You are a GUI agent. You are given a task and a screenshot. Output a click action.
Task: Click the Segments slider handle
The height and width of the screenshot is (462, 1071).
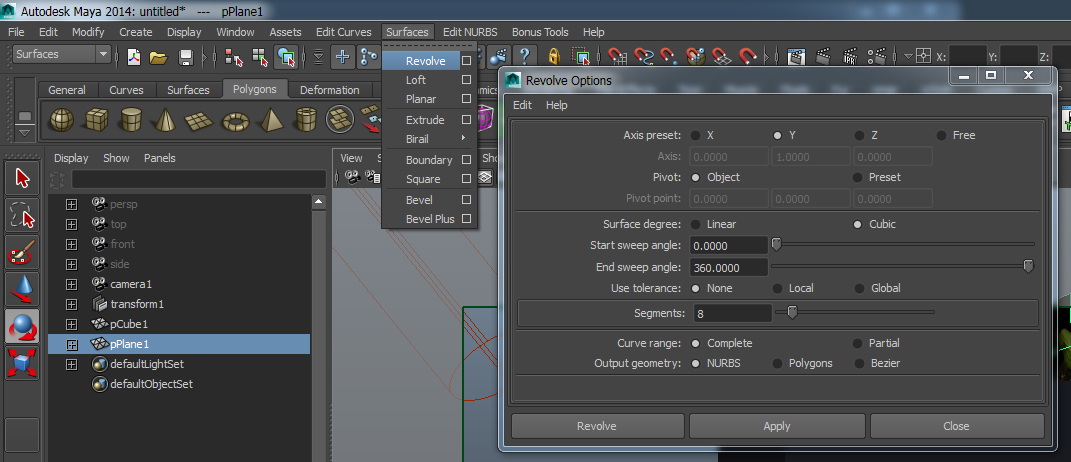[x=792, y=312]
